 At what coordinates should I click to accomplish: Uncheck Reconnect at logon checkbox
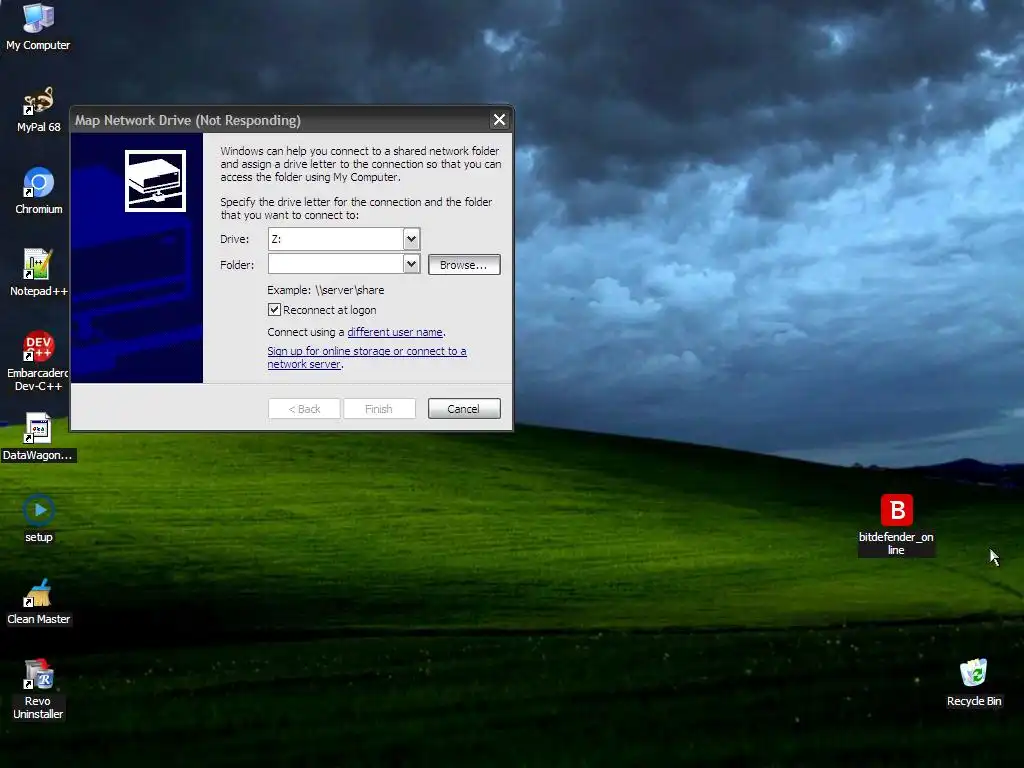pyautogui.click(x=274, y=310)
